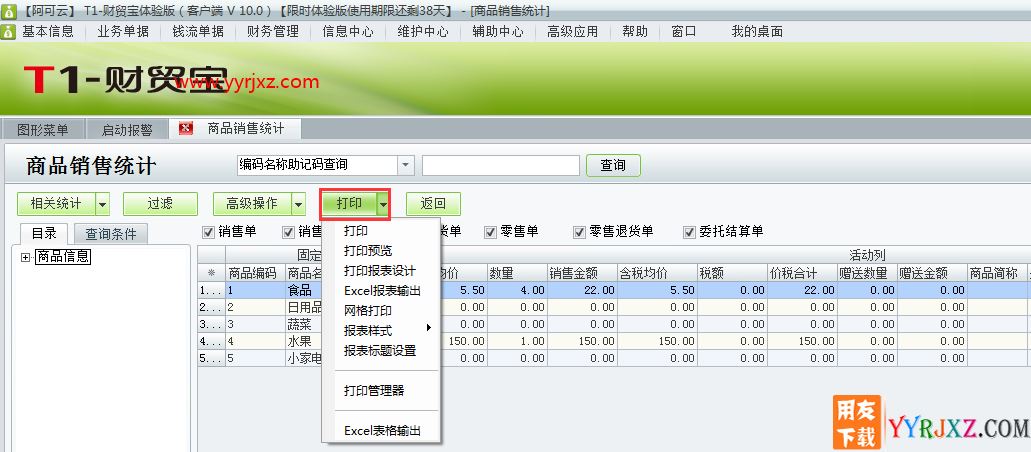The height and width of the screenshot is (452, 1031).
Task: Click the 商品编码 column header
Action: pyautogui.click(x=255, y=273)
